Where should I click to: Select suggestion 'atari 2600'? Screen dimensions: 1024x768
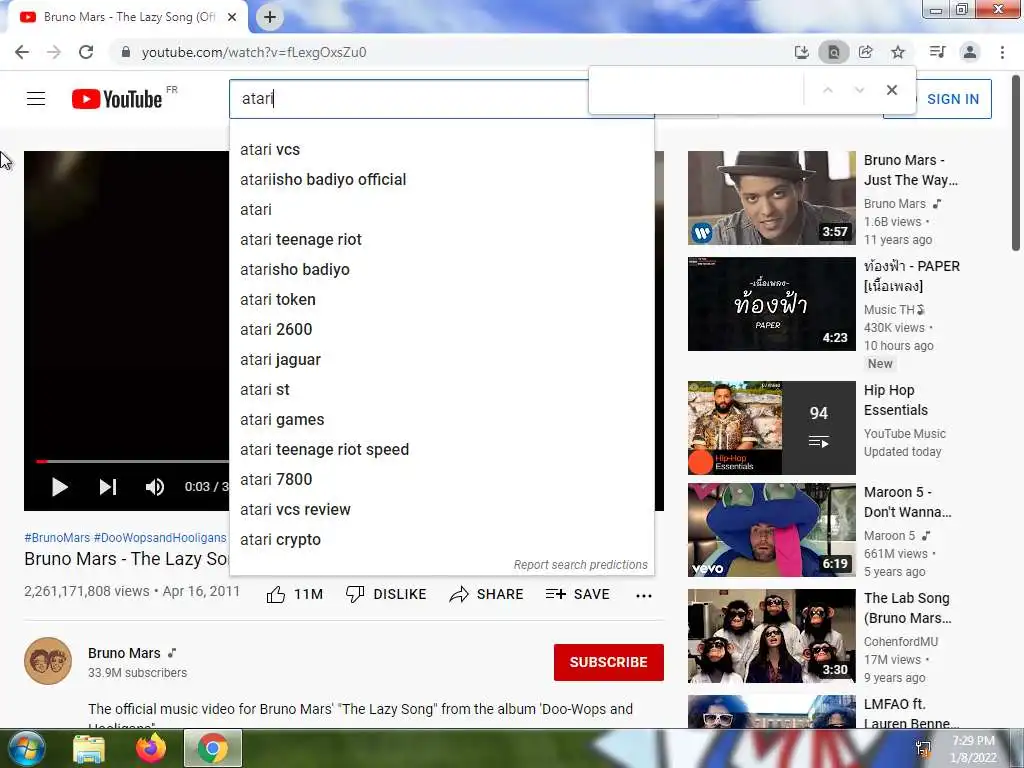coord(441,329)
